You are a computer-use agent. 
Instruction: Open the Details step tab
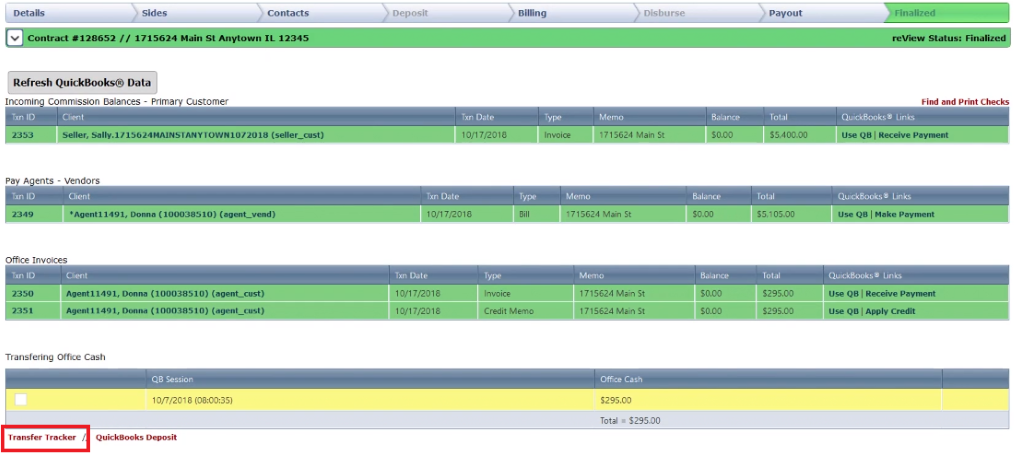(30, 13)
